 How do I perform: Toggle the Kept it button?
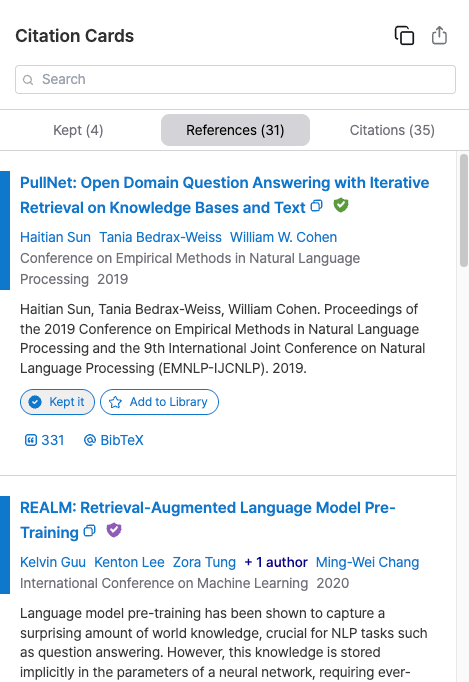click(x=57, y=402)
